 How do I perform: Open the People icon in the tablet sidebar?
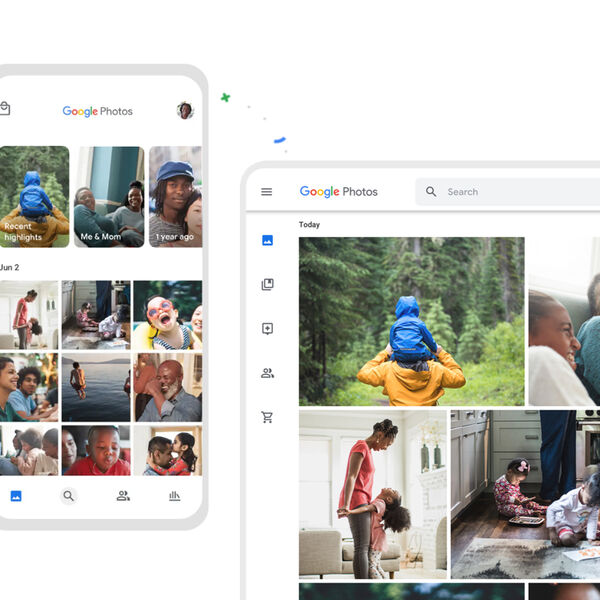pos(267,373)
